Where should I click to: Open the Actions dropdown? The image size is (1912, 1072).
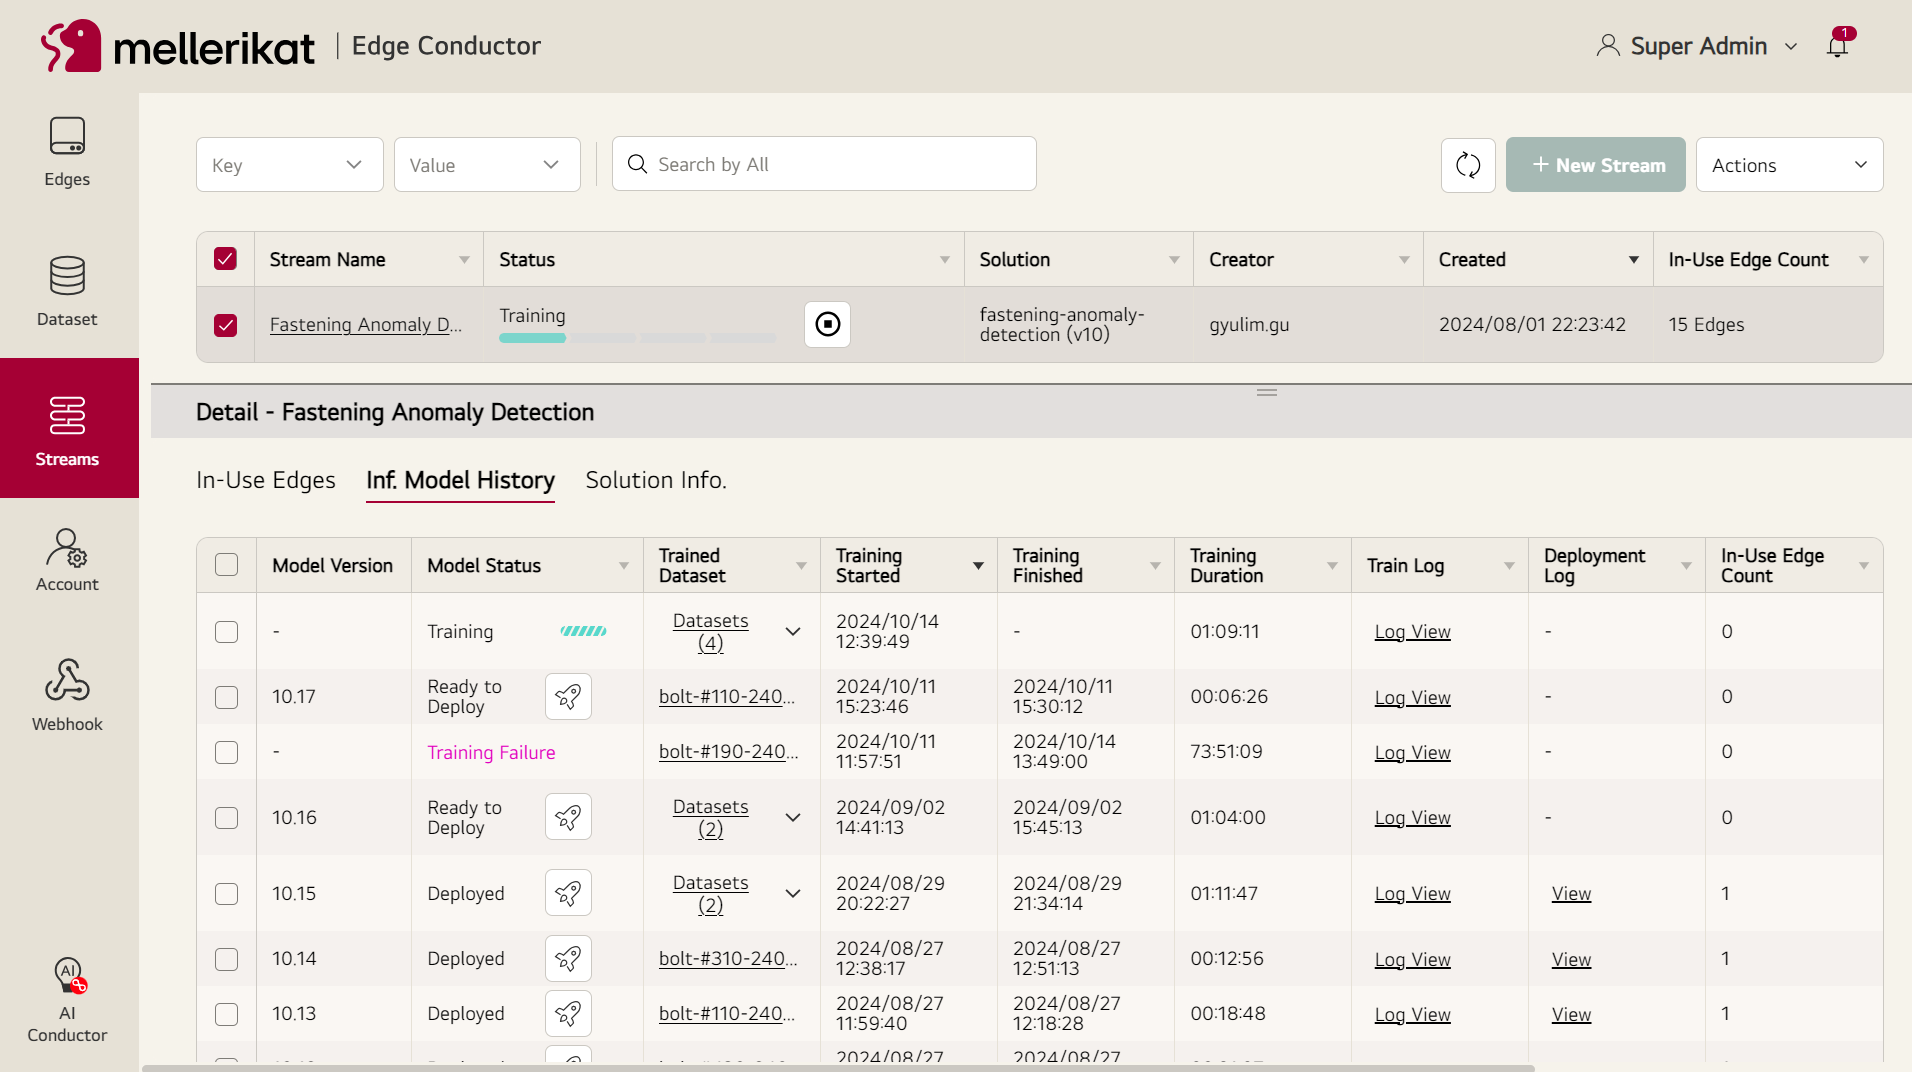point(1789,165)
